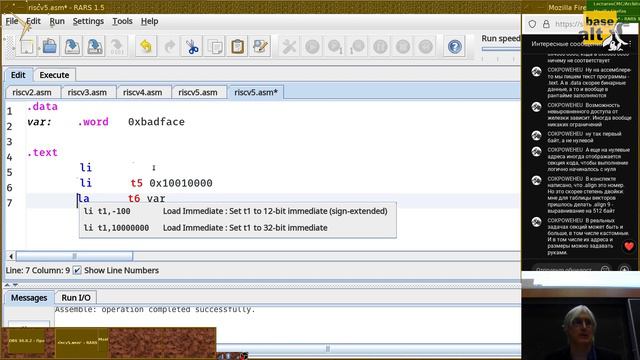This screenshot has width=640, height=360.
Task: Open the riscv4.asm file tab
Action: [x=142, y=92]
